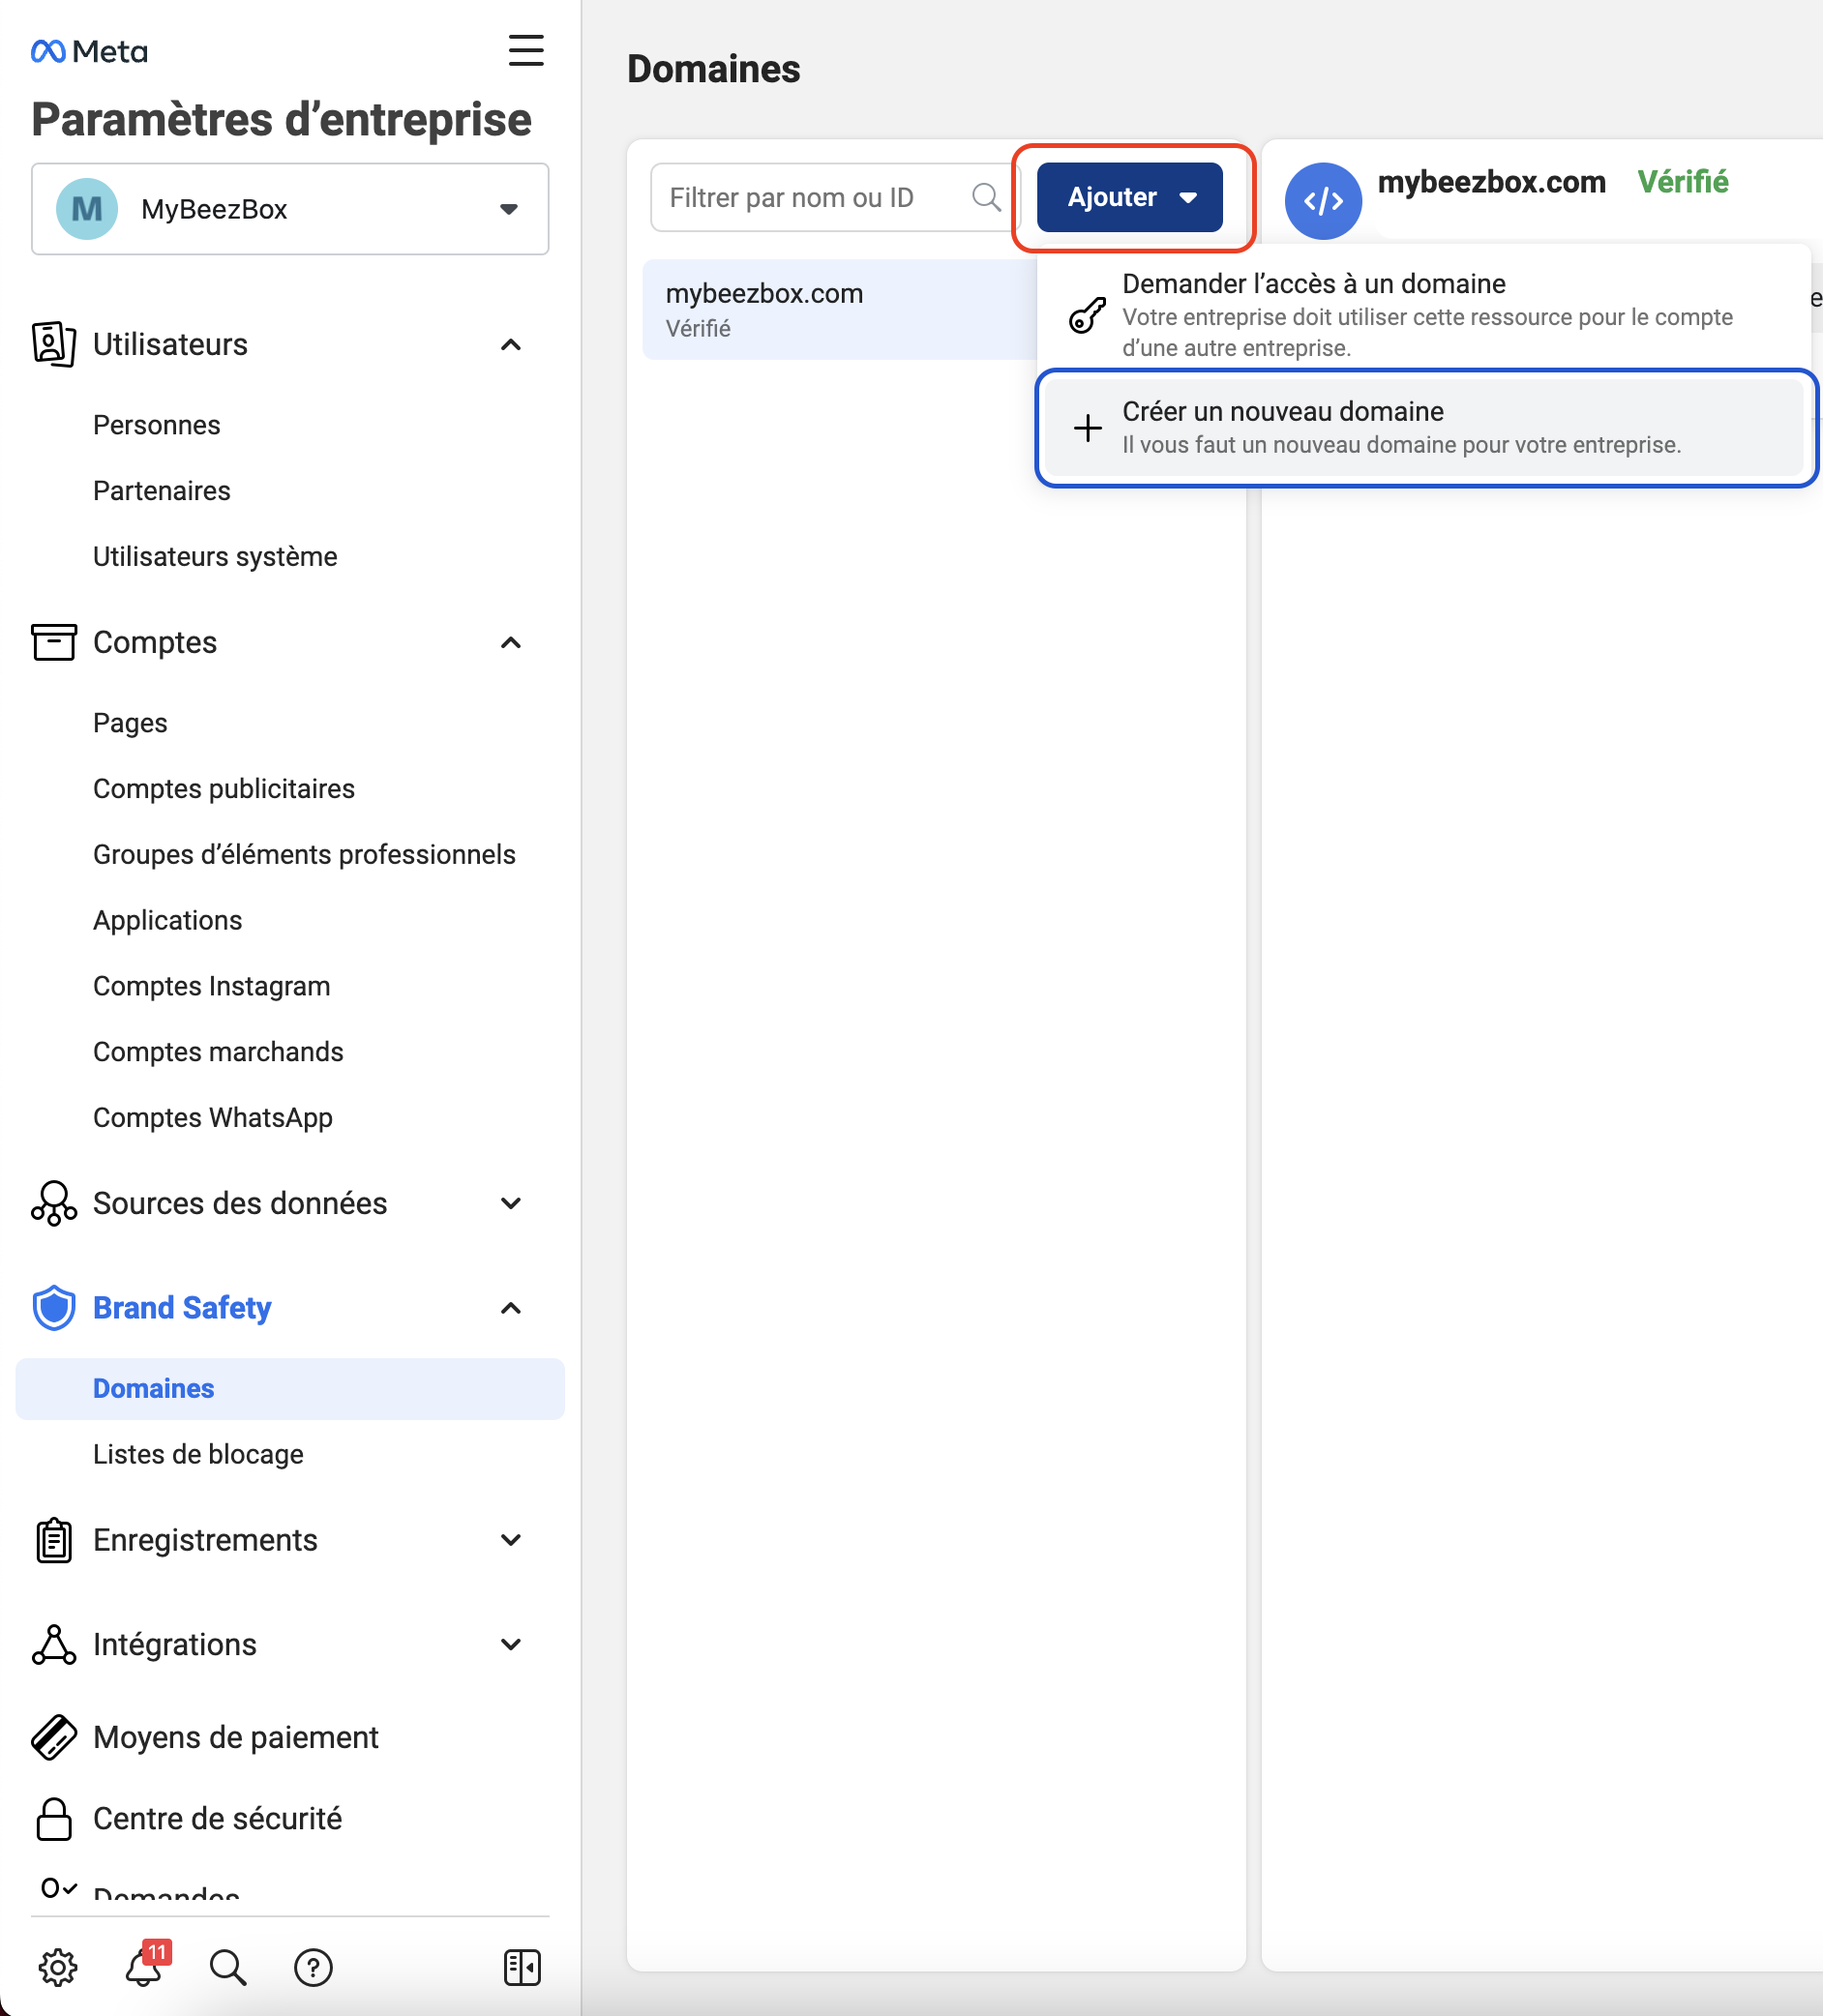Click the Enregistrements clipboard icon
Viewport: 1823px width, 2016px height.
pyautogui.click(x=54, y=1540)
